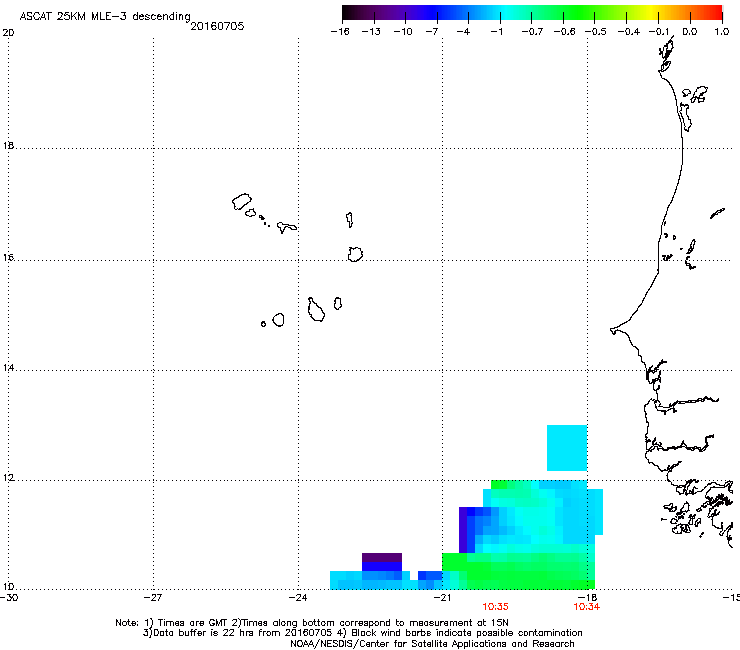Click the latitude label 20
The image size is (740, 650).
8,33
